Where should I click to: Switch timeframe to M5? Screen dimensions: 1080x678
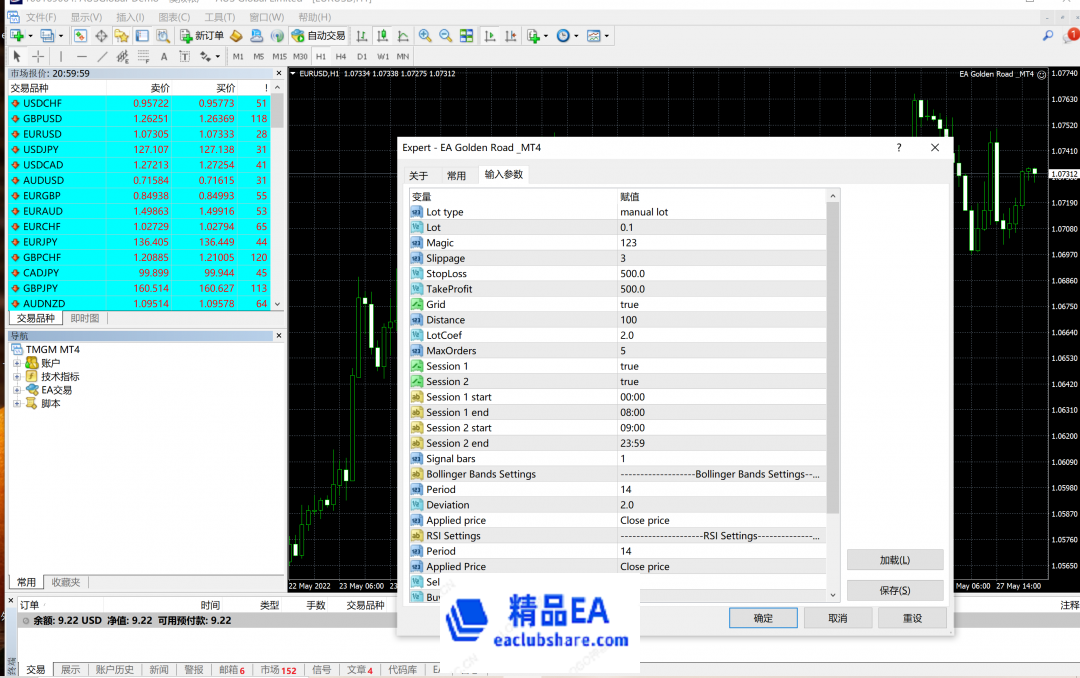pos(258,56)
